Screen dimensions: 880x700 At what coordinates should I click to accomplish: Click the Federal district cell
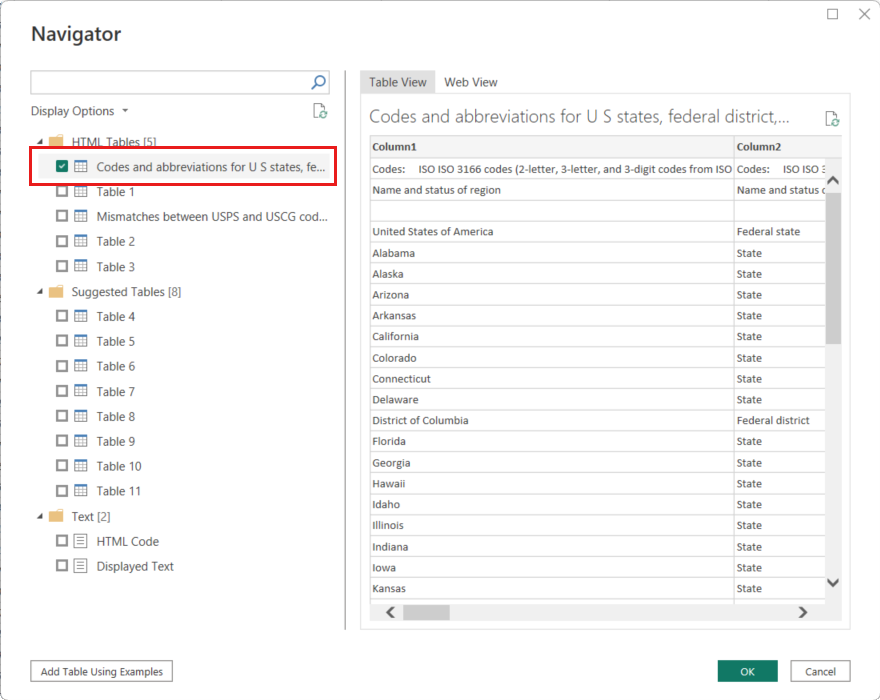[780, 420]
